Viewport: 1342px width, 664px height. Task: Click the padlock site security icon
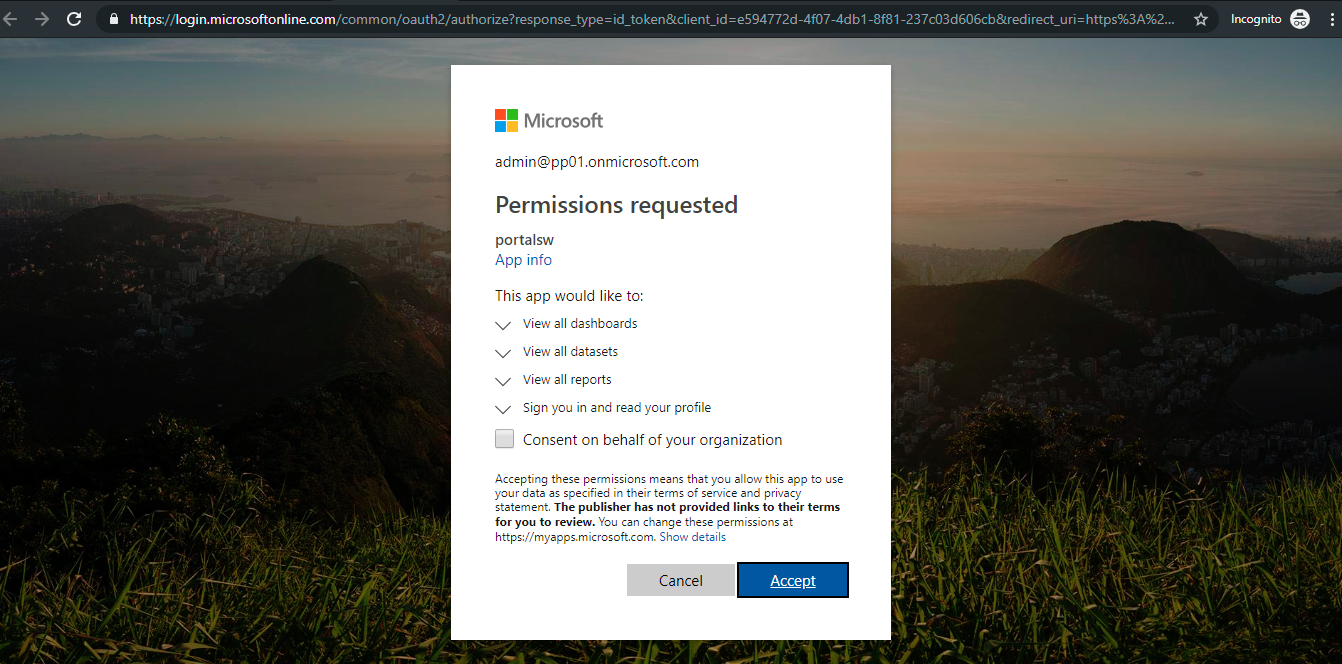point(113,19)
